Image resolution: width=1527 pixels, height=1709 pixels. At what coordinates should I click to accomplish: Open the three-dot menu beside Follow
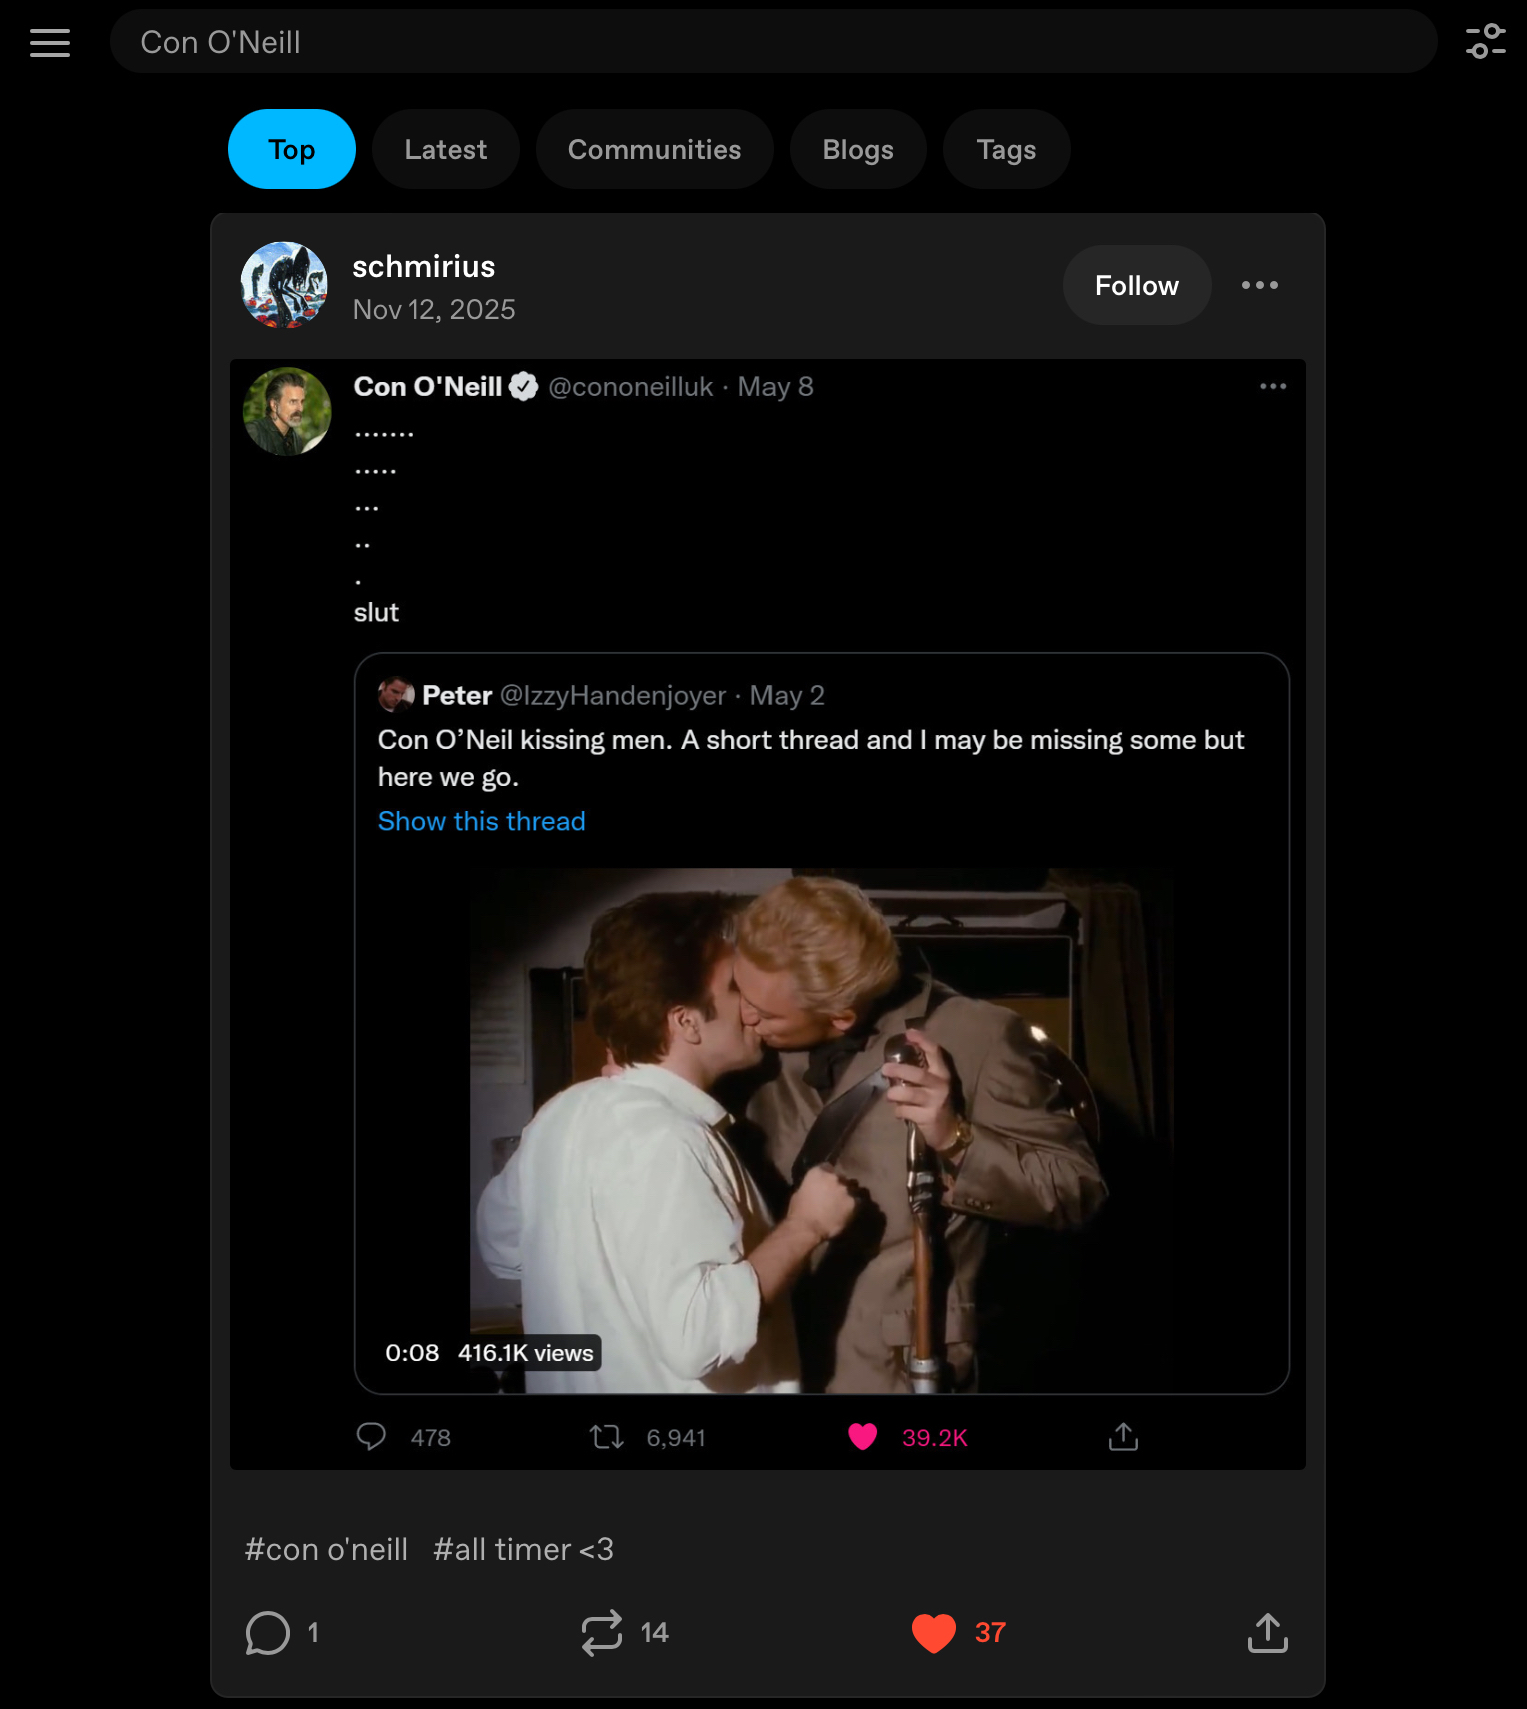coord(1259,285)
